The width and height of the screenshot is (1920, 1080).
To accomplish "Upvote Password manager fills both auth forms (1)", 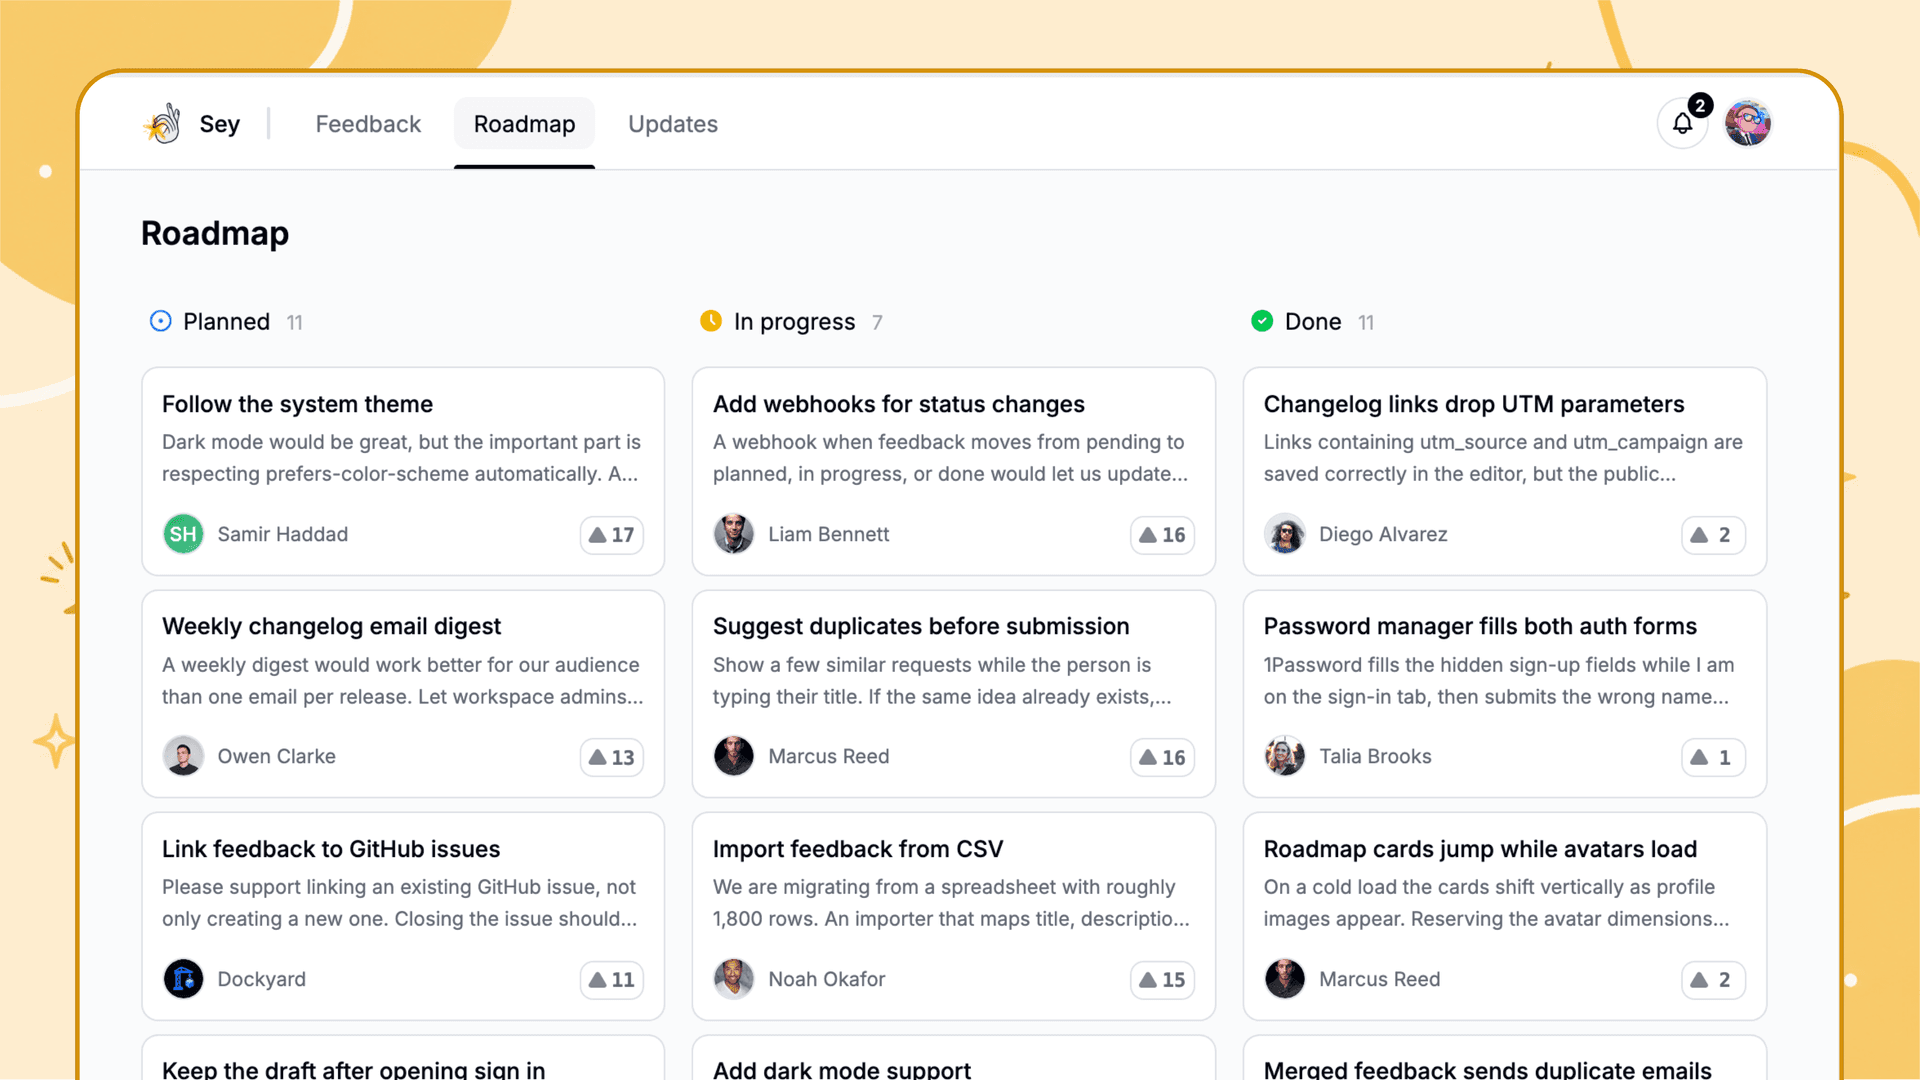I will [x=1713, y=758].
